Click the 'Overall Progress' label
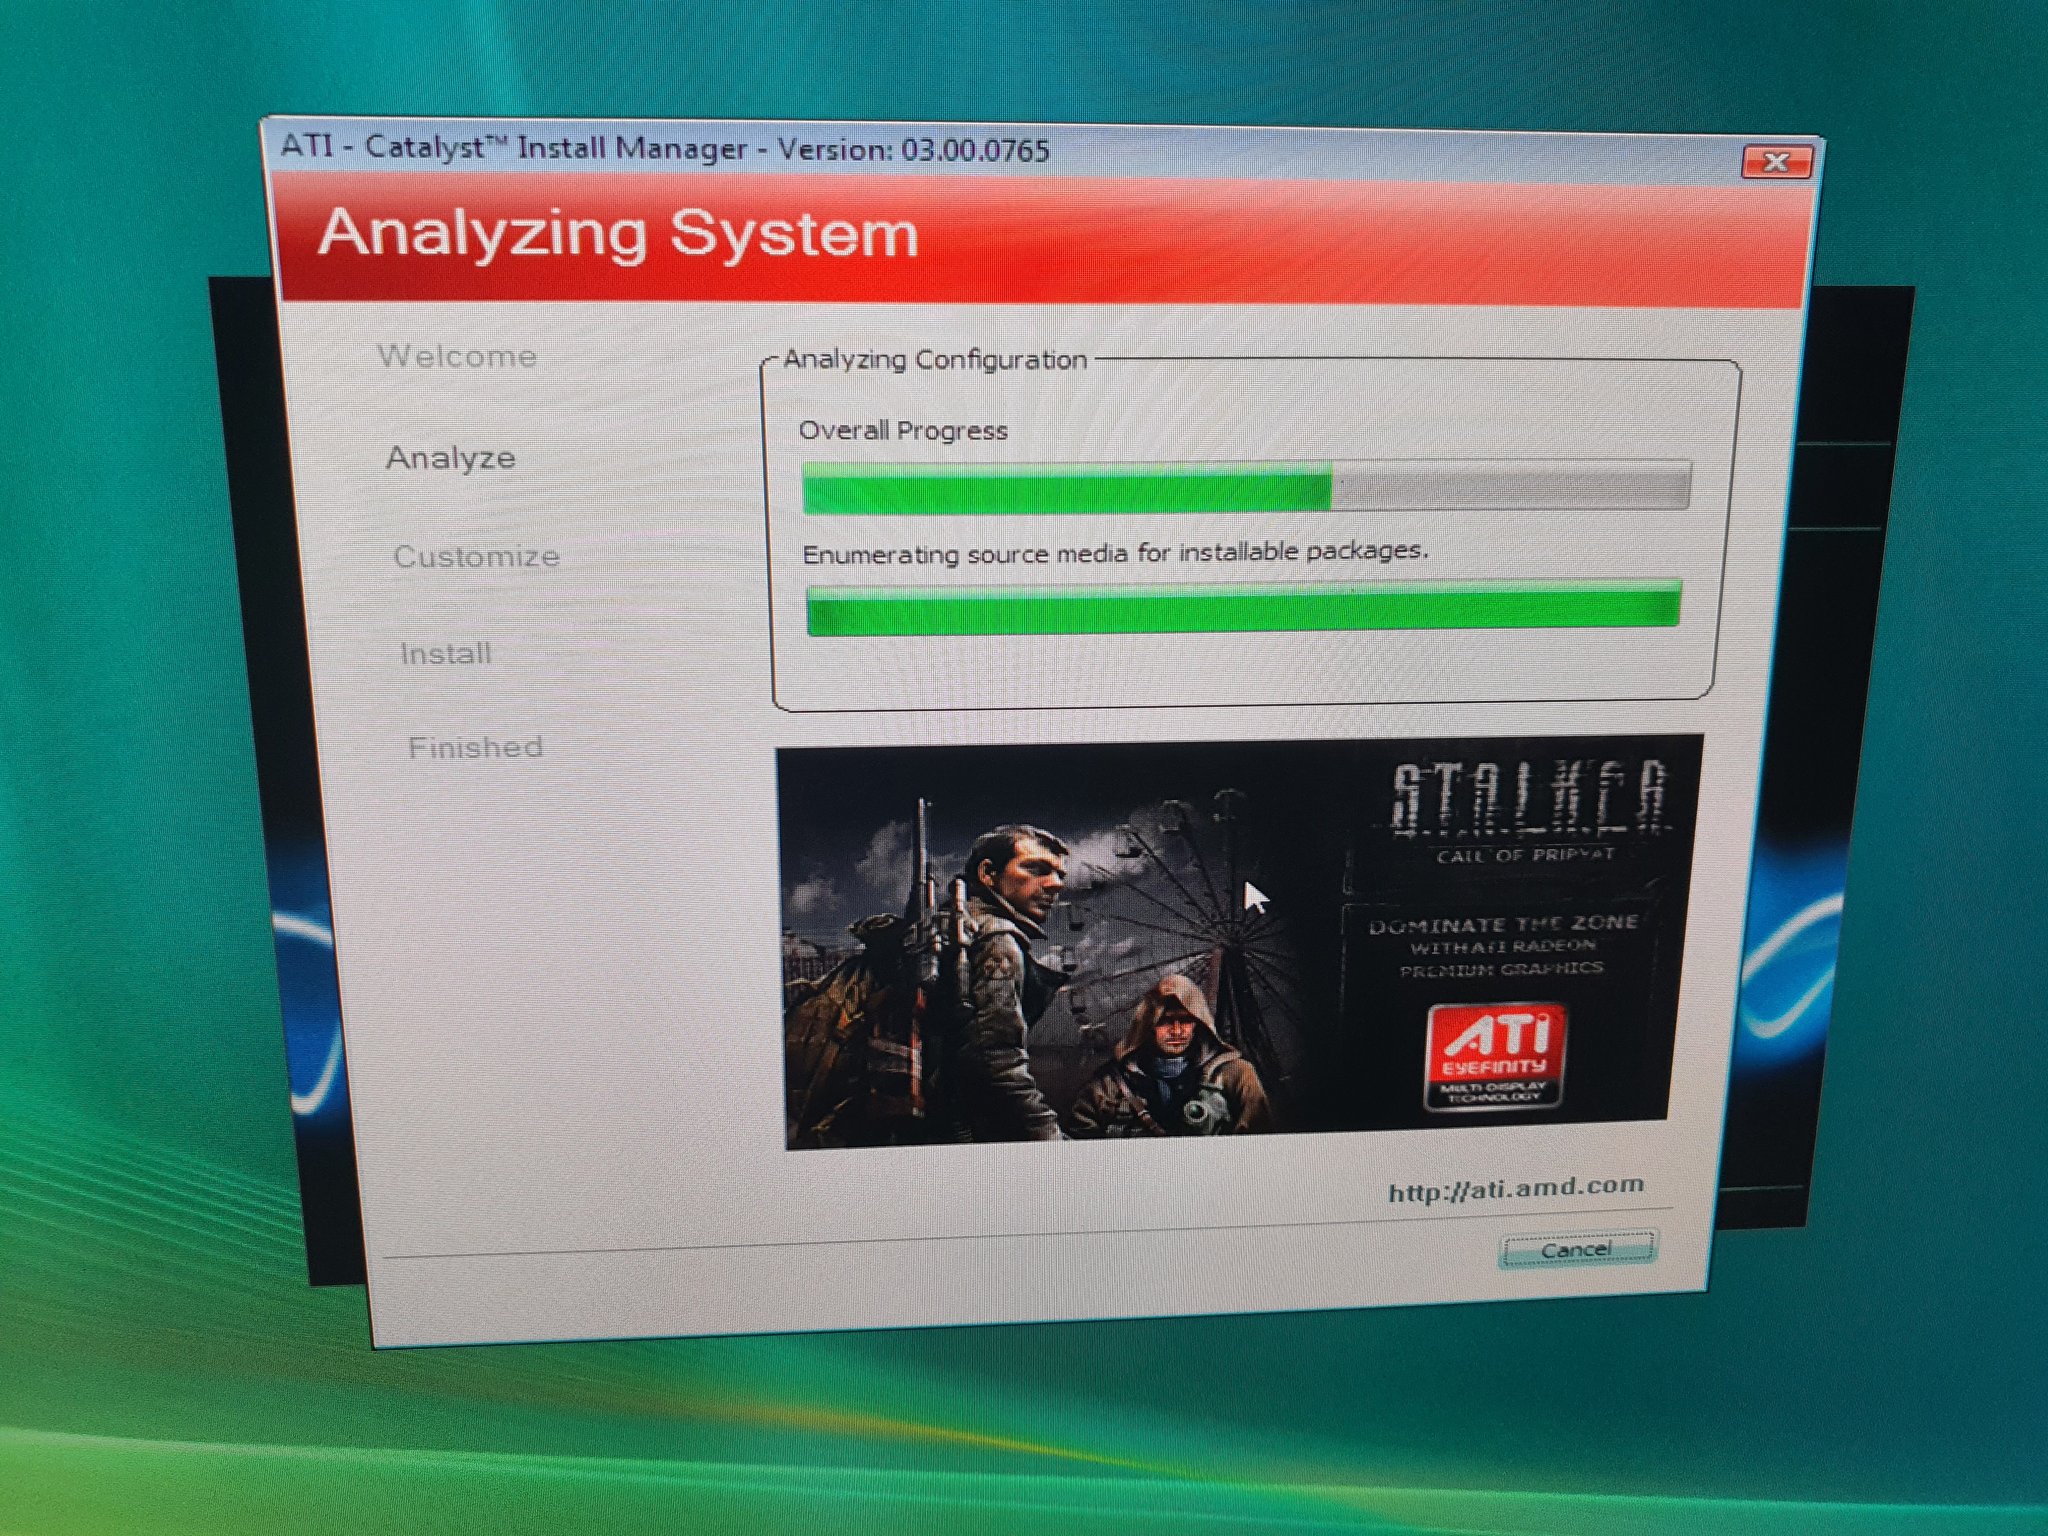Screen dimensions: 2048x1536 tap(903, 431)
